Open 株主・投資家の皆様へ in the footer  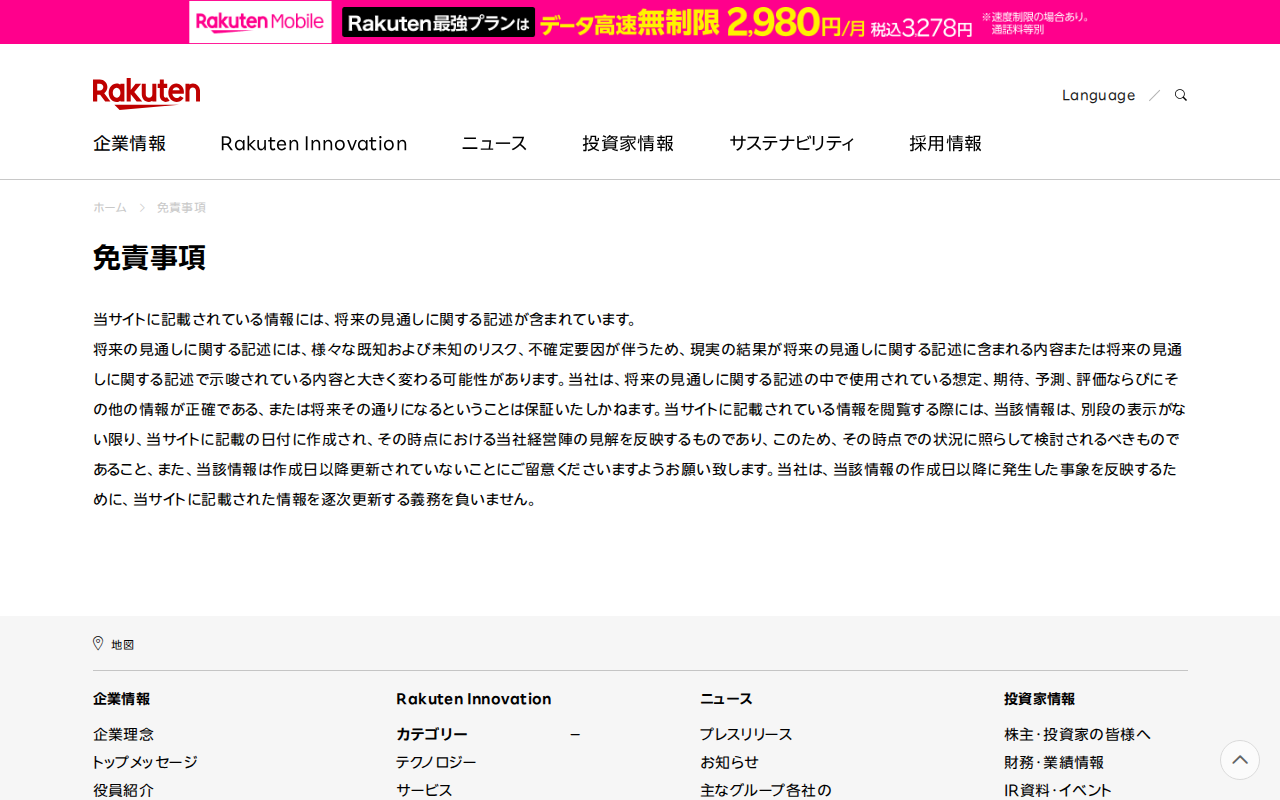(1077, 733)
